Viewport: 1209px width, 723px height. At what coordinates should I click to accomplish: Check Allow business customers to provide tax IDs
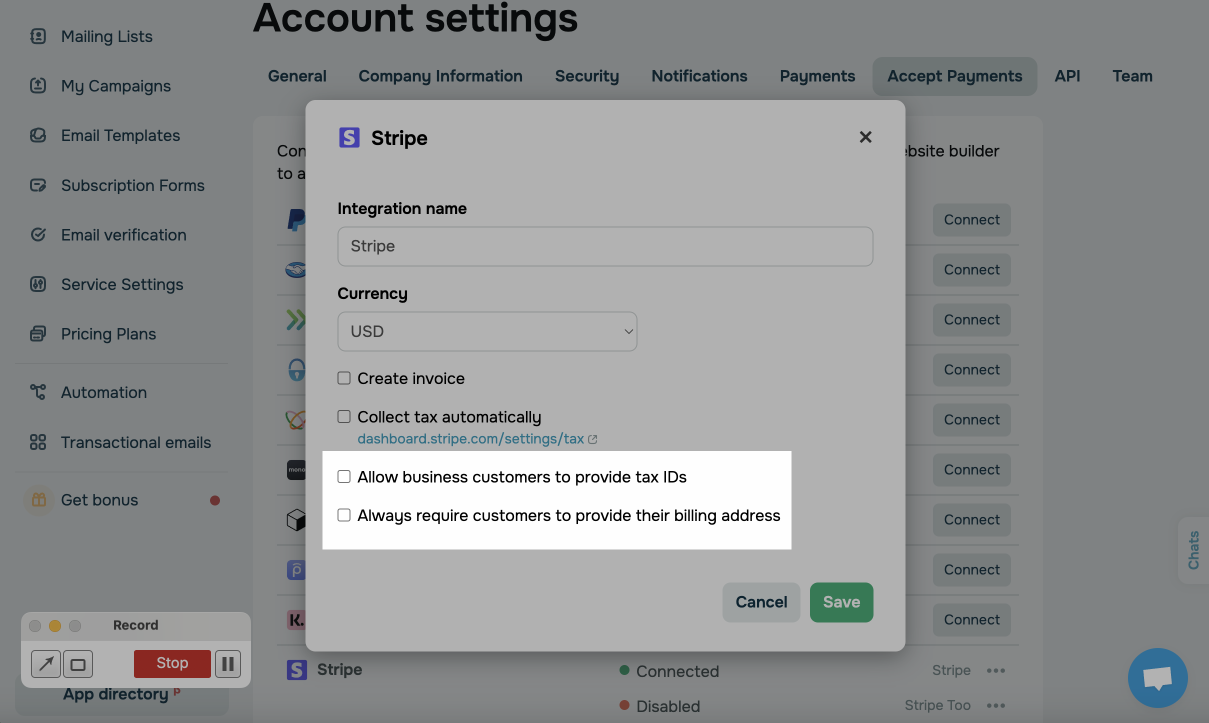pos(344,477)
